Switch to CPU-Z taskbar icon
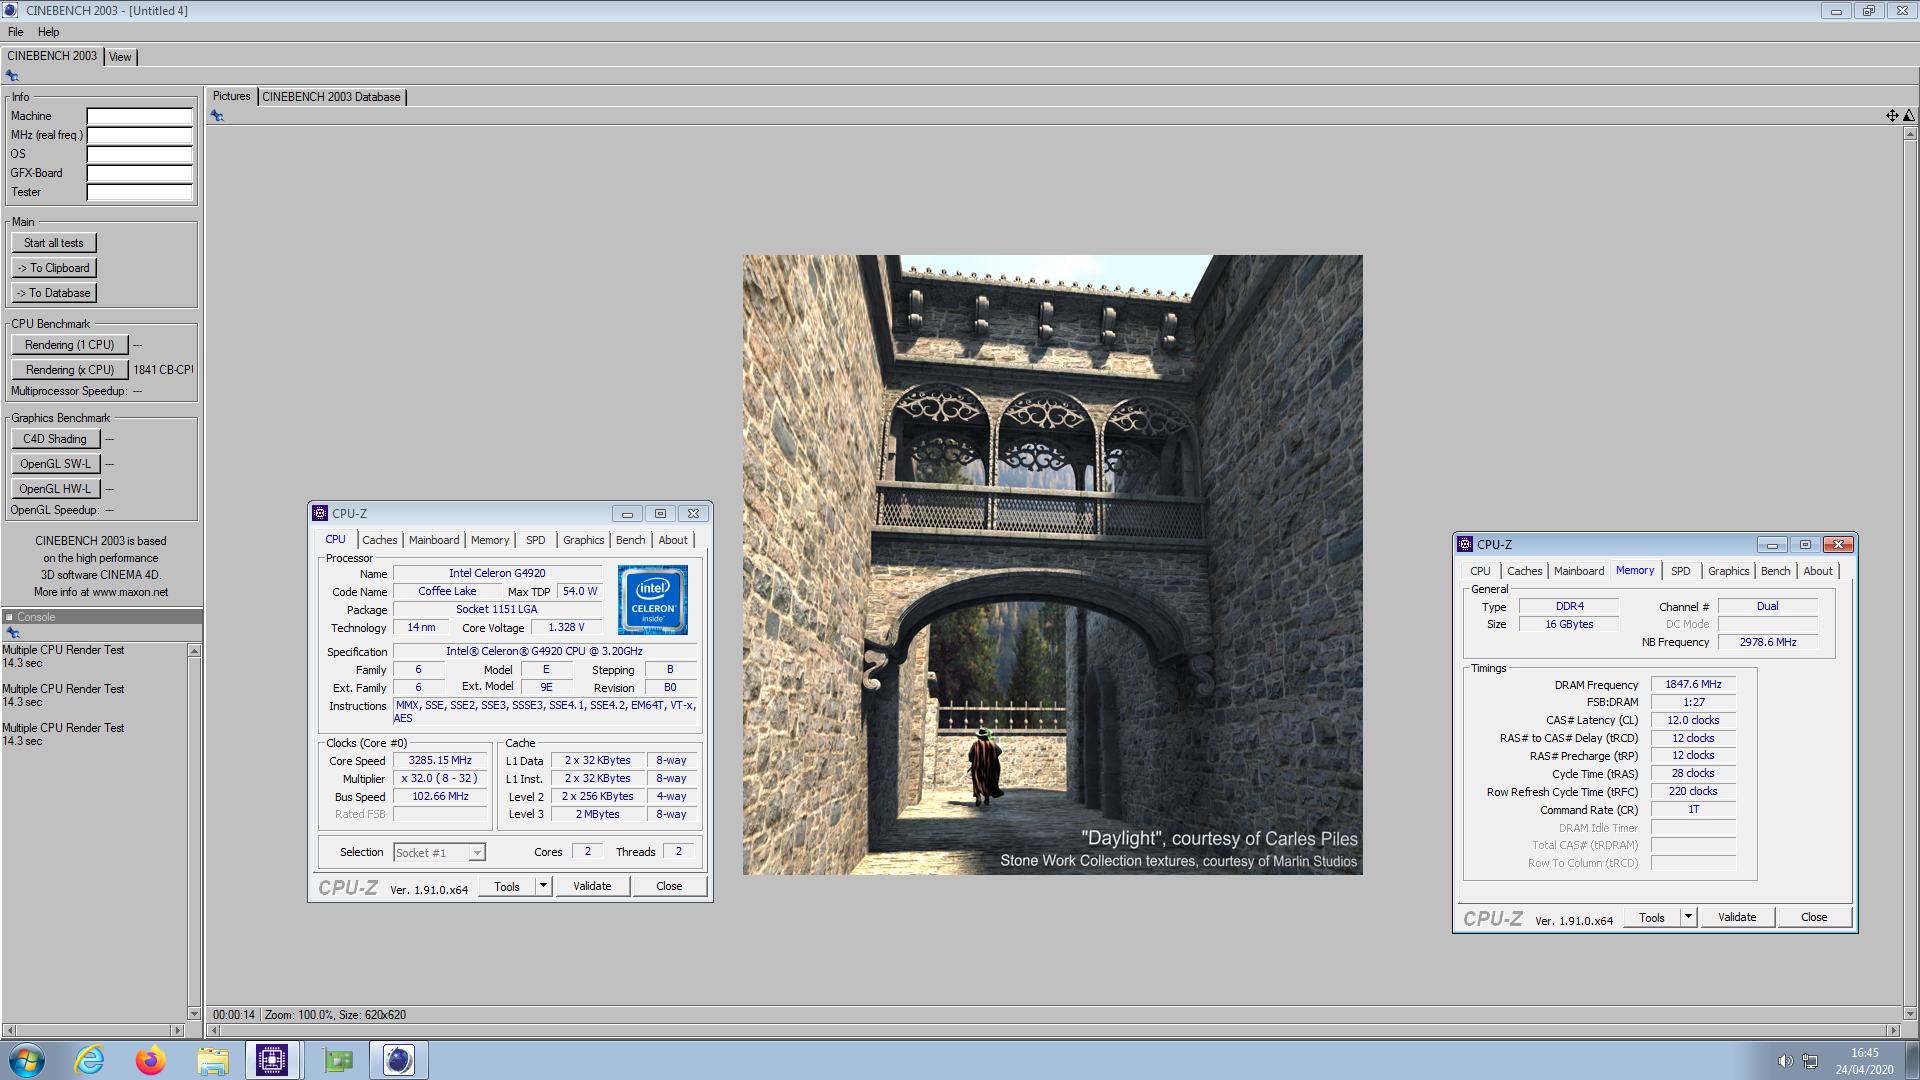The height and width of the screenshot is (1080, 1920). tap(272, 1060)
